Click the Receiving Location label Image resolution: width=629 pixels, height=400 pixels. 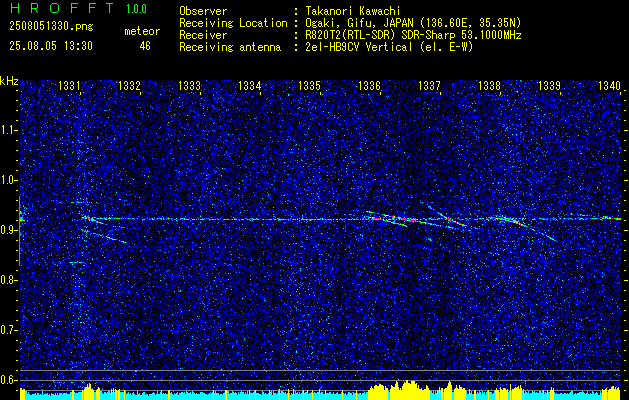[x=233, y=23]
